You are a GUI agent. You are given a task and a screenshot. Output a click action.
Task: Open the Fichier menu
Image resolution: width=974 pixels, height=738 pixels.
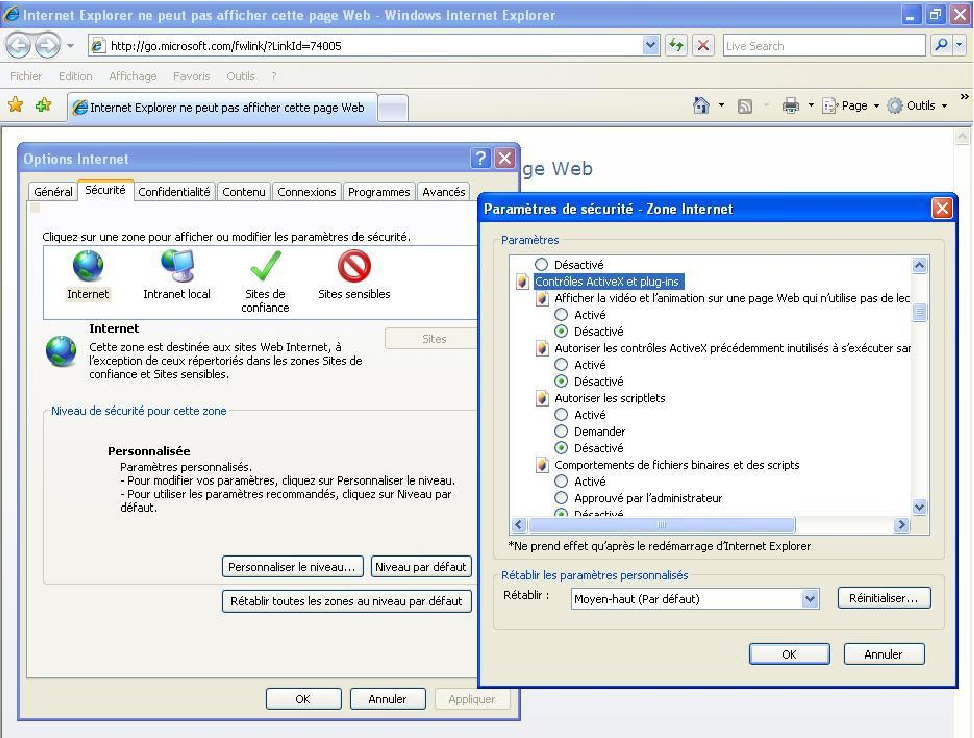point(26,76)
